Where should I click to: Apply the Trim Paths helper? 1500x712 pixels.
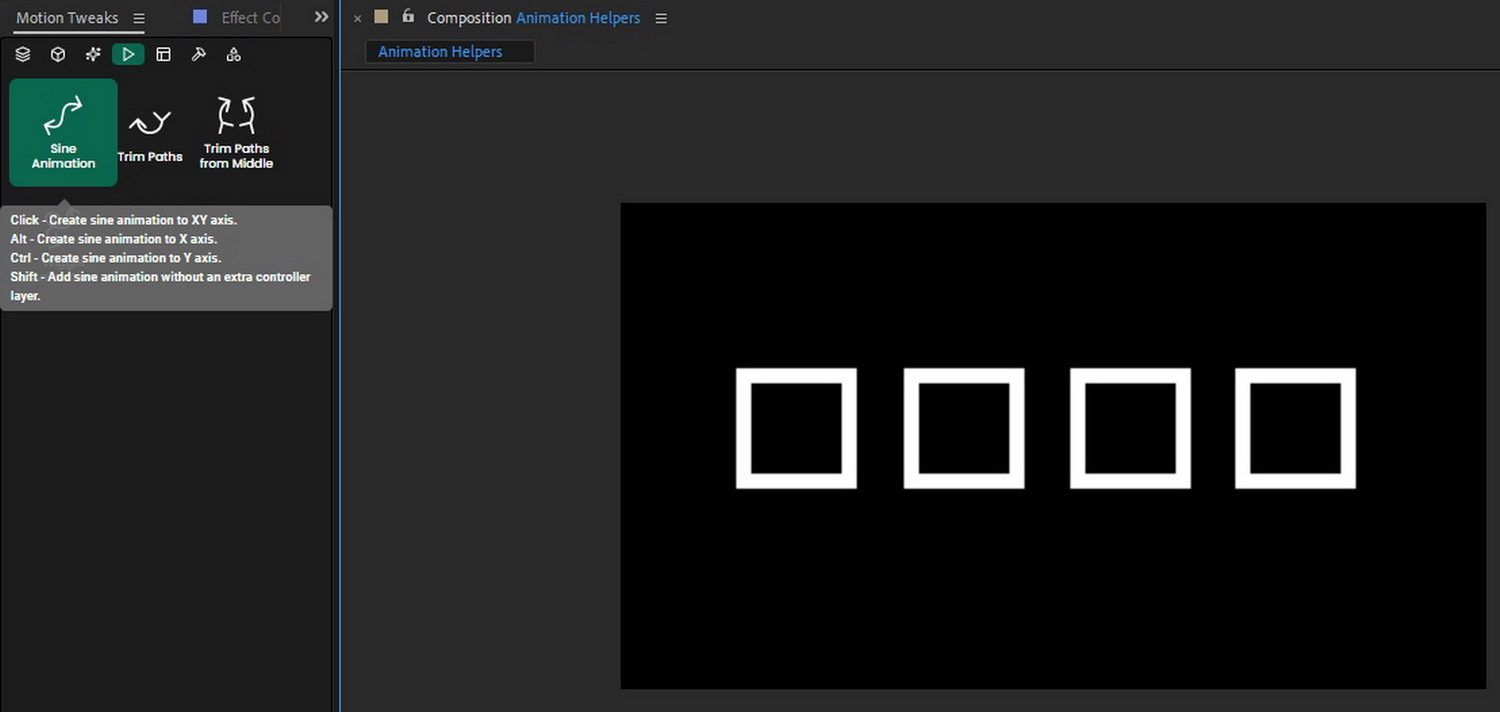click(x=150, y=132)
